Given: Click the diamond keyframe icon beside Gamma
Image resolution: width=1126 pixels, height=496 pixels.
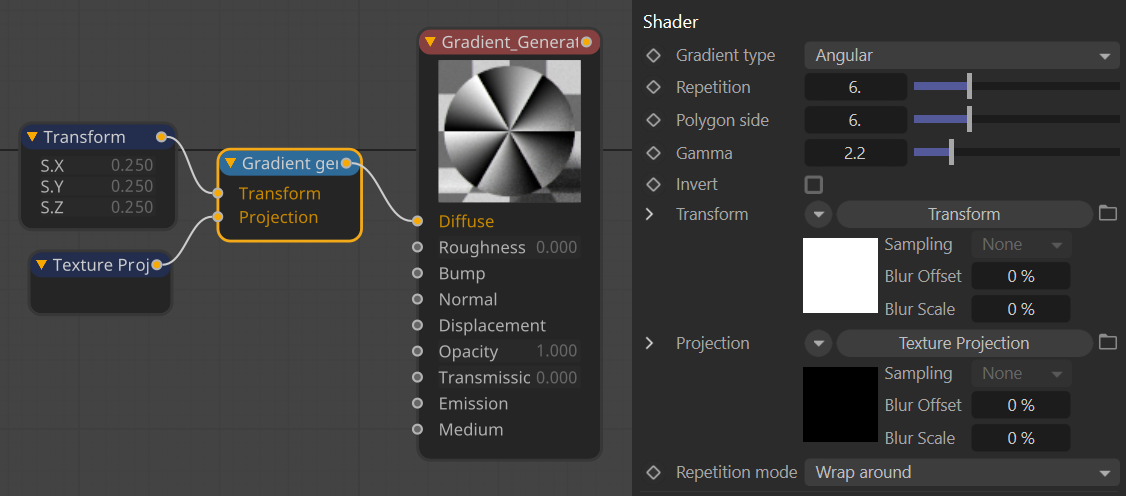Looking at the screenshot, I should [x=654, y=153].
